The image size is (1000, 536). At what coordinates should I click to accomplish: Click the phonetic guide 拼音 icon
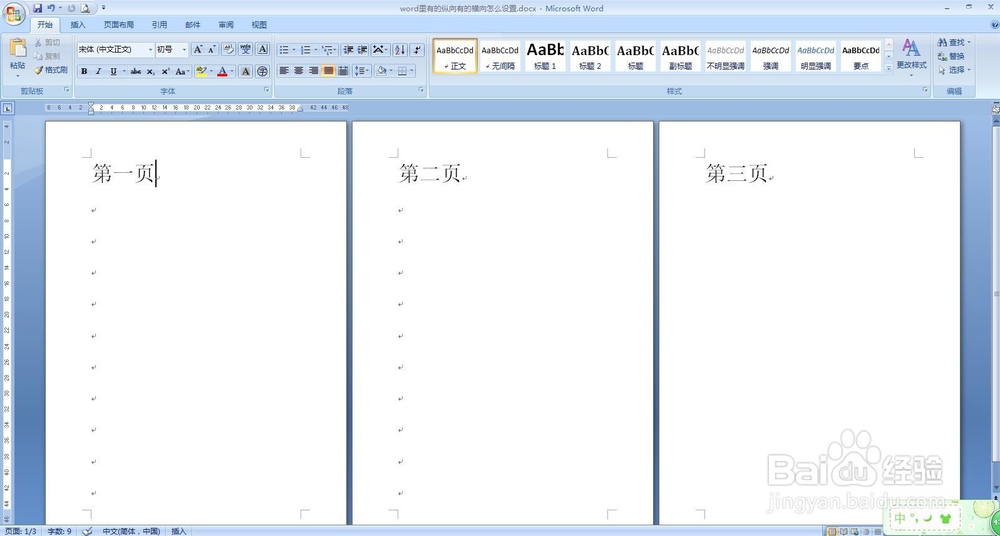pos(246,49)
